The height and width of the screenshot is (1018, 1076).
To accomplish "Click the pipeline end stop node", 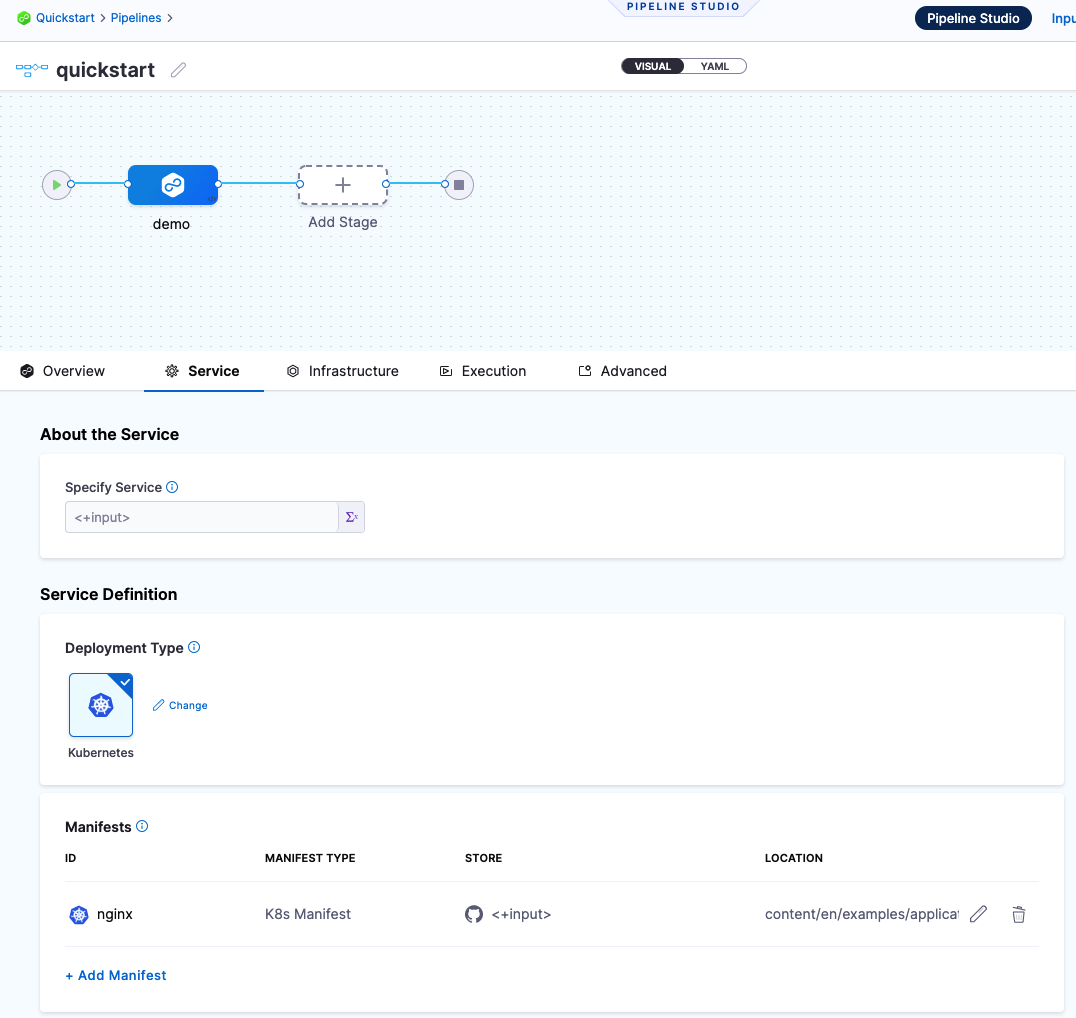I will (458, 185).
